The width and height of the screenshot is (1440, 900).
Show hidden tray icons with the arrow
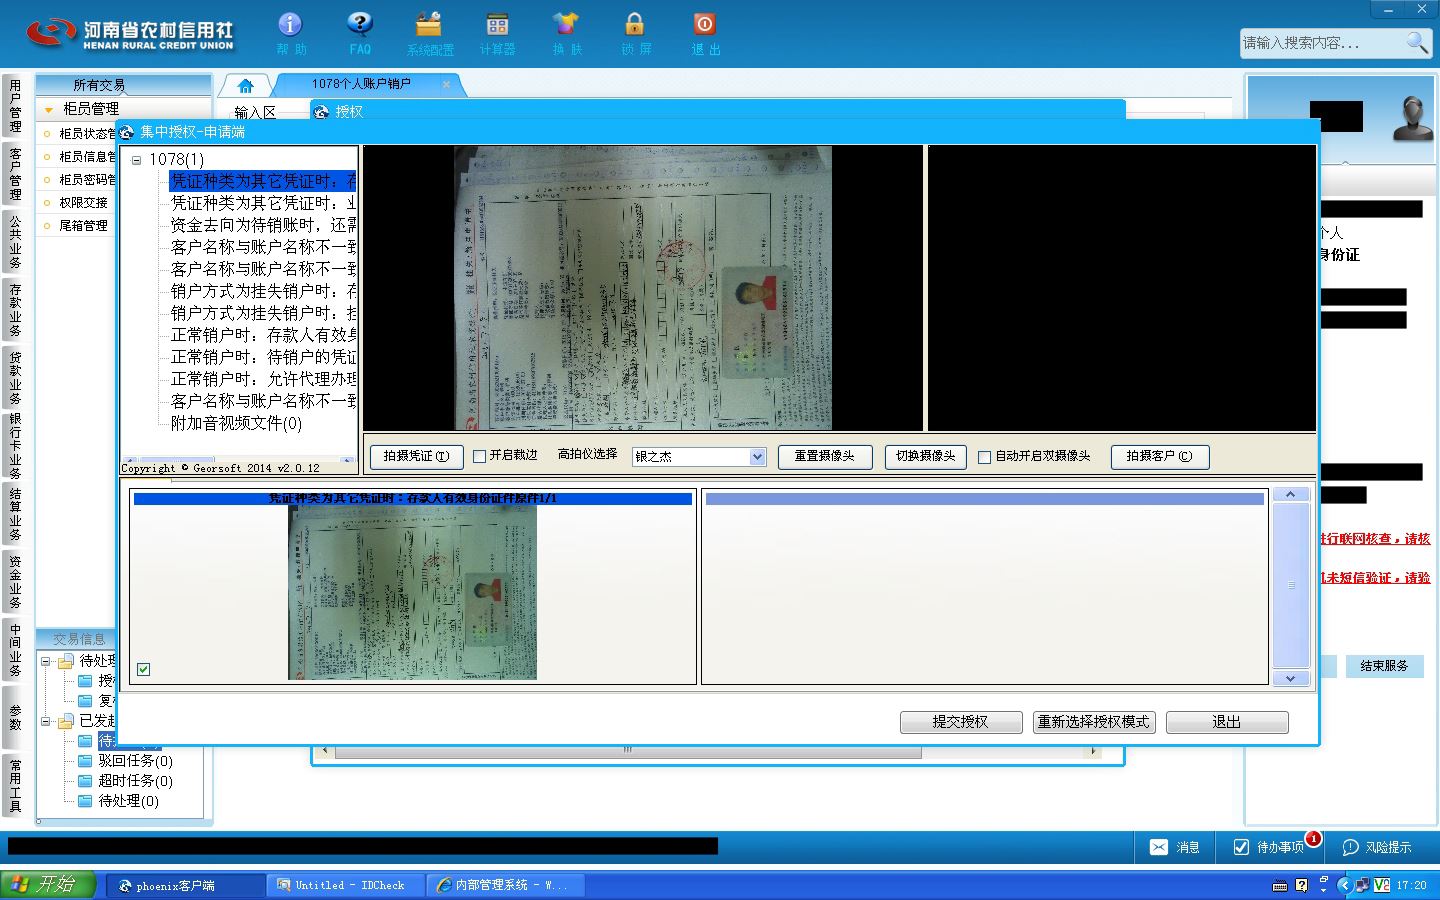tap(1344, 885)
